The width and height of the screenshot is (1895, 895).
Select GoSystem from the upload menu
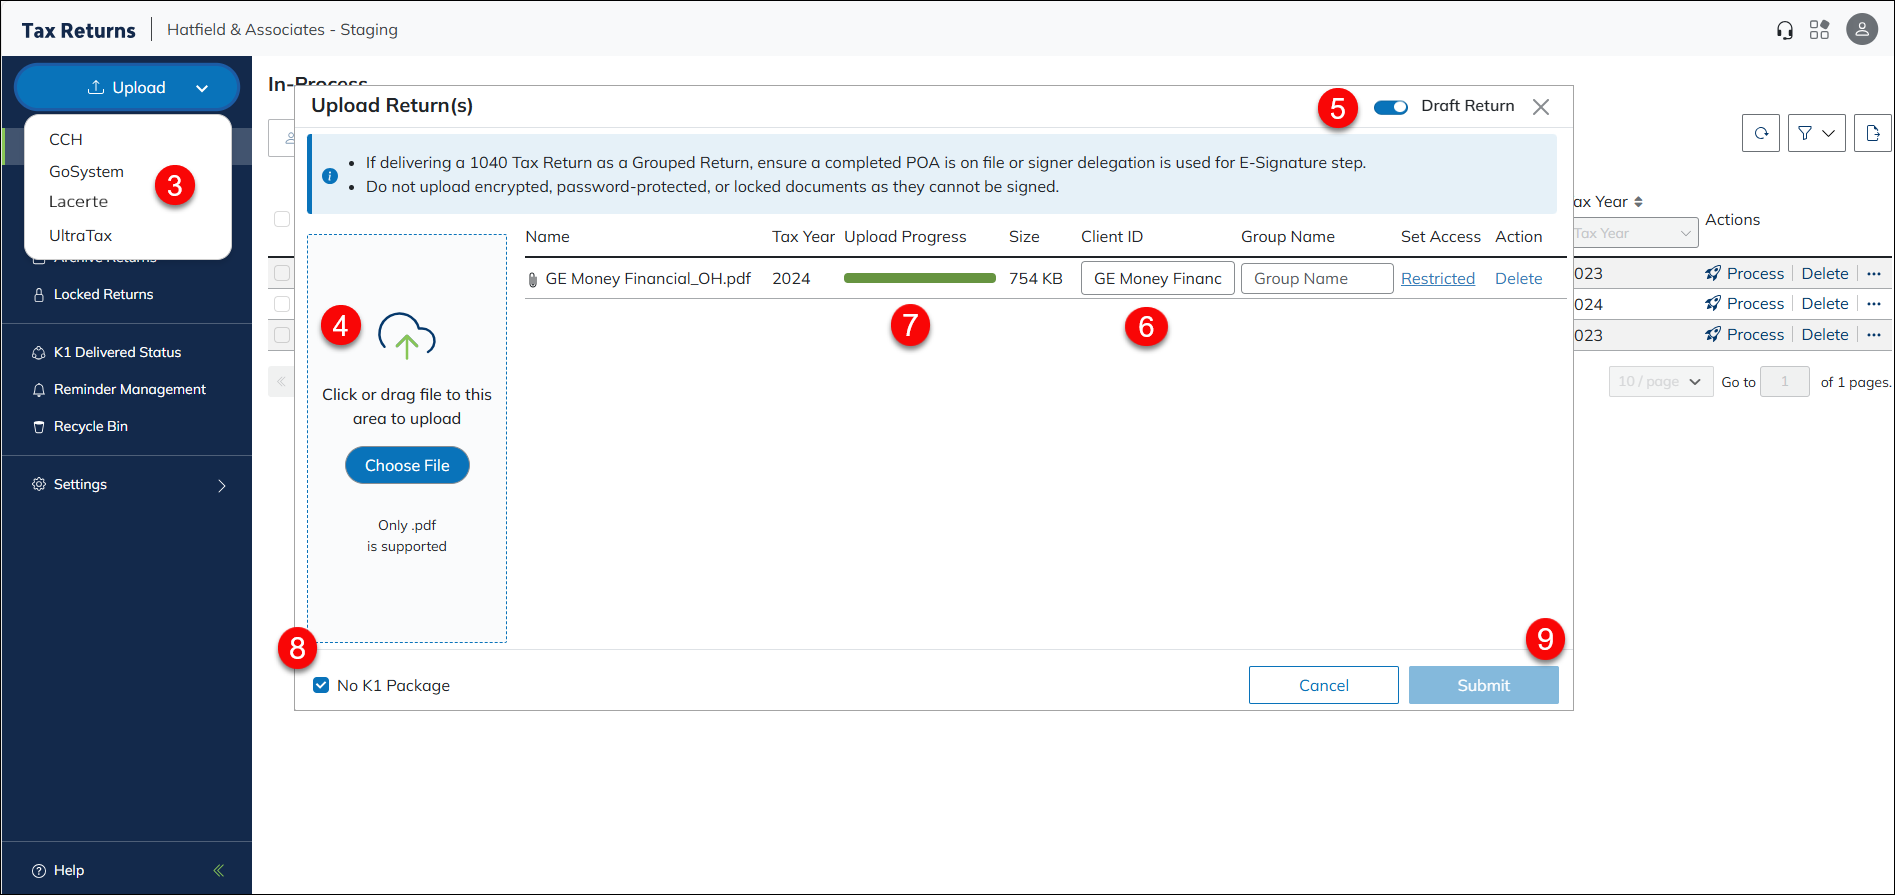coord(87,172)
